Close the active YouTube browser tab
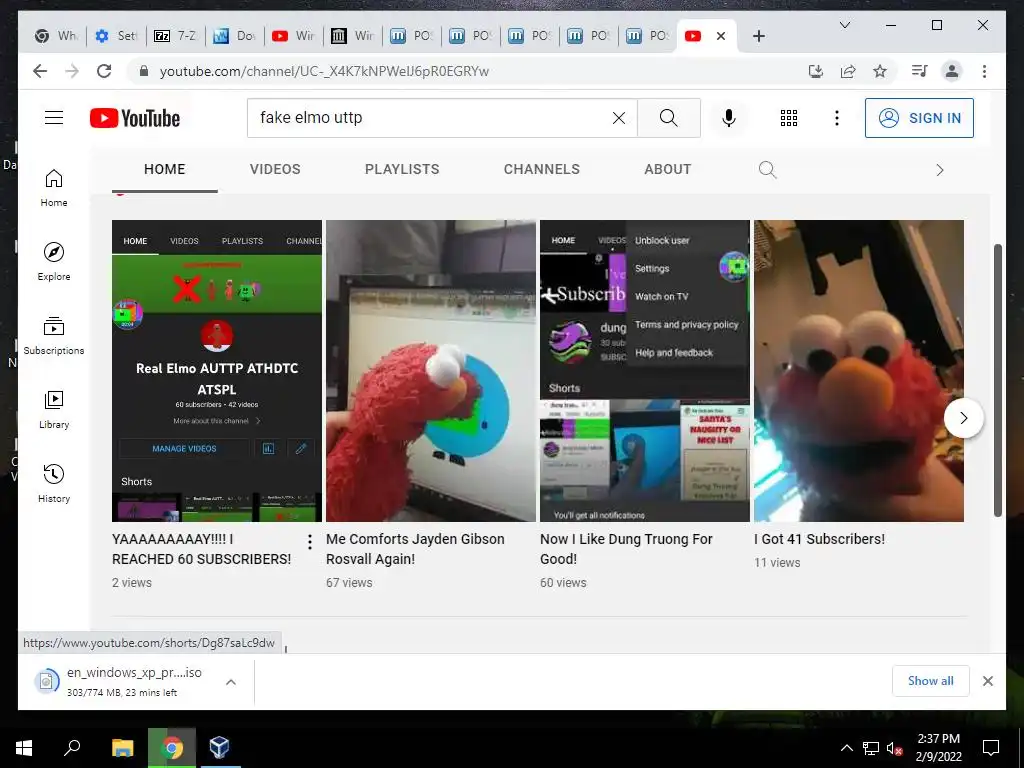This screenshot has width=1024, height=768. point(720,36)
